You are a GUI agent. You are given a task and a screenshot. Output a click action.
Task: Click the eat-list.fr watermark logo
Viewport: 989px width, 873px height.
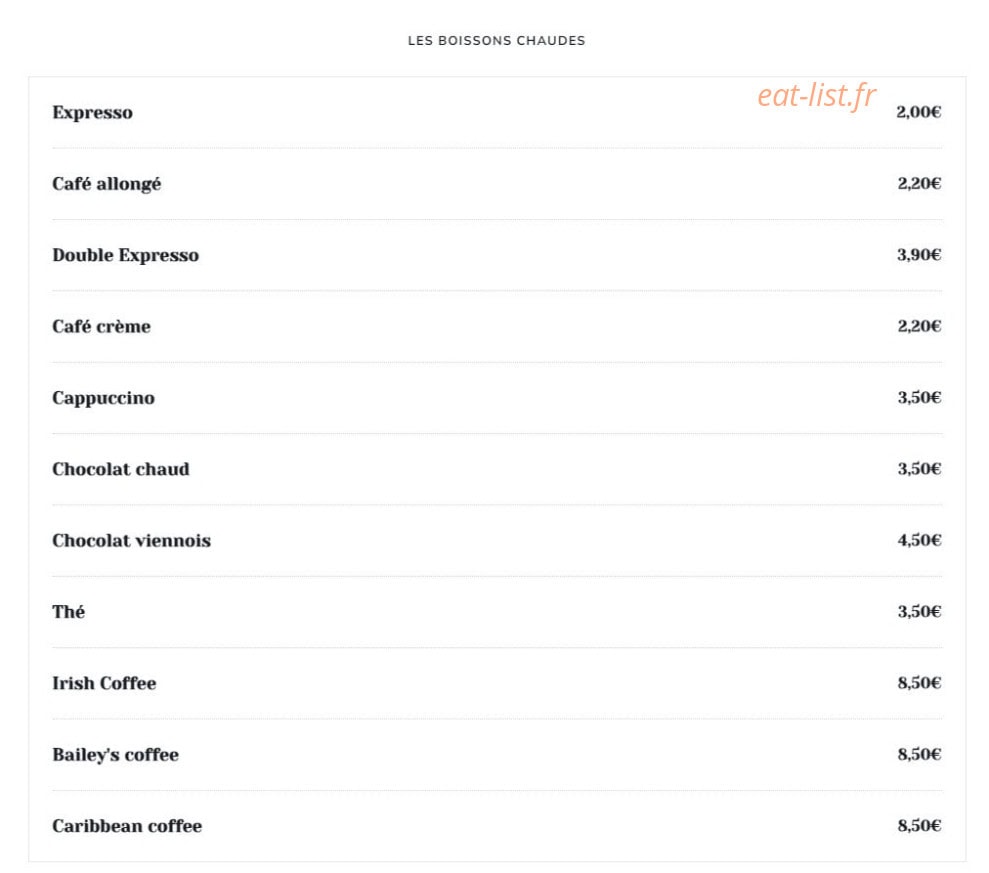coord(816,97)
